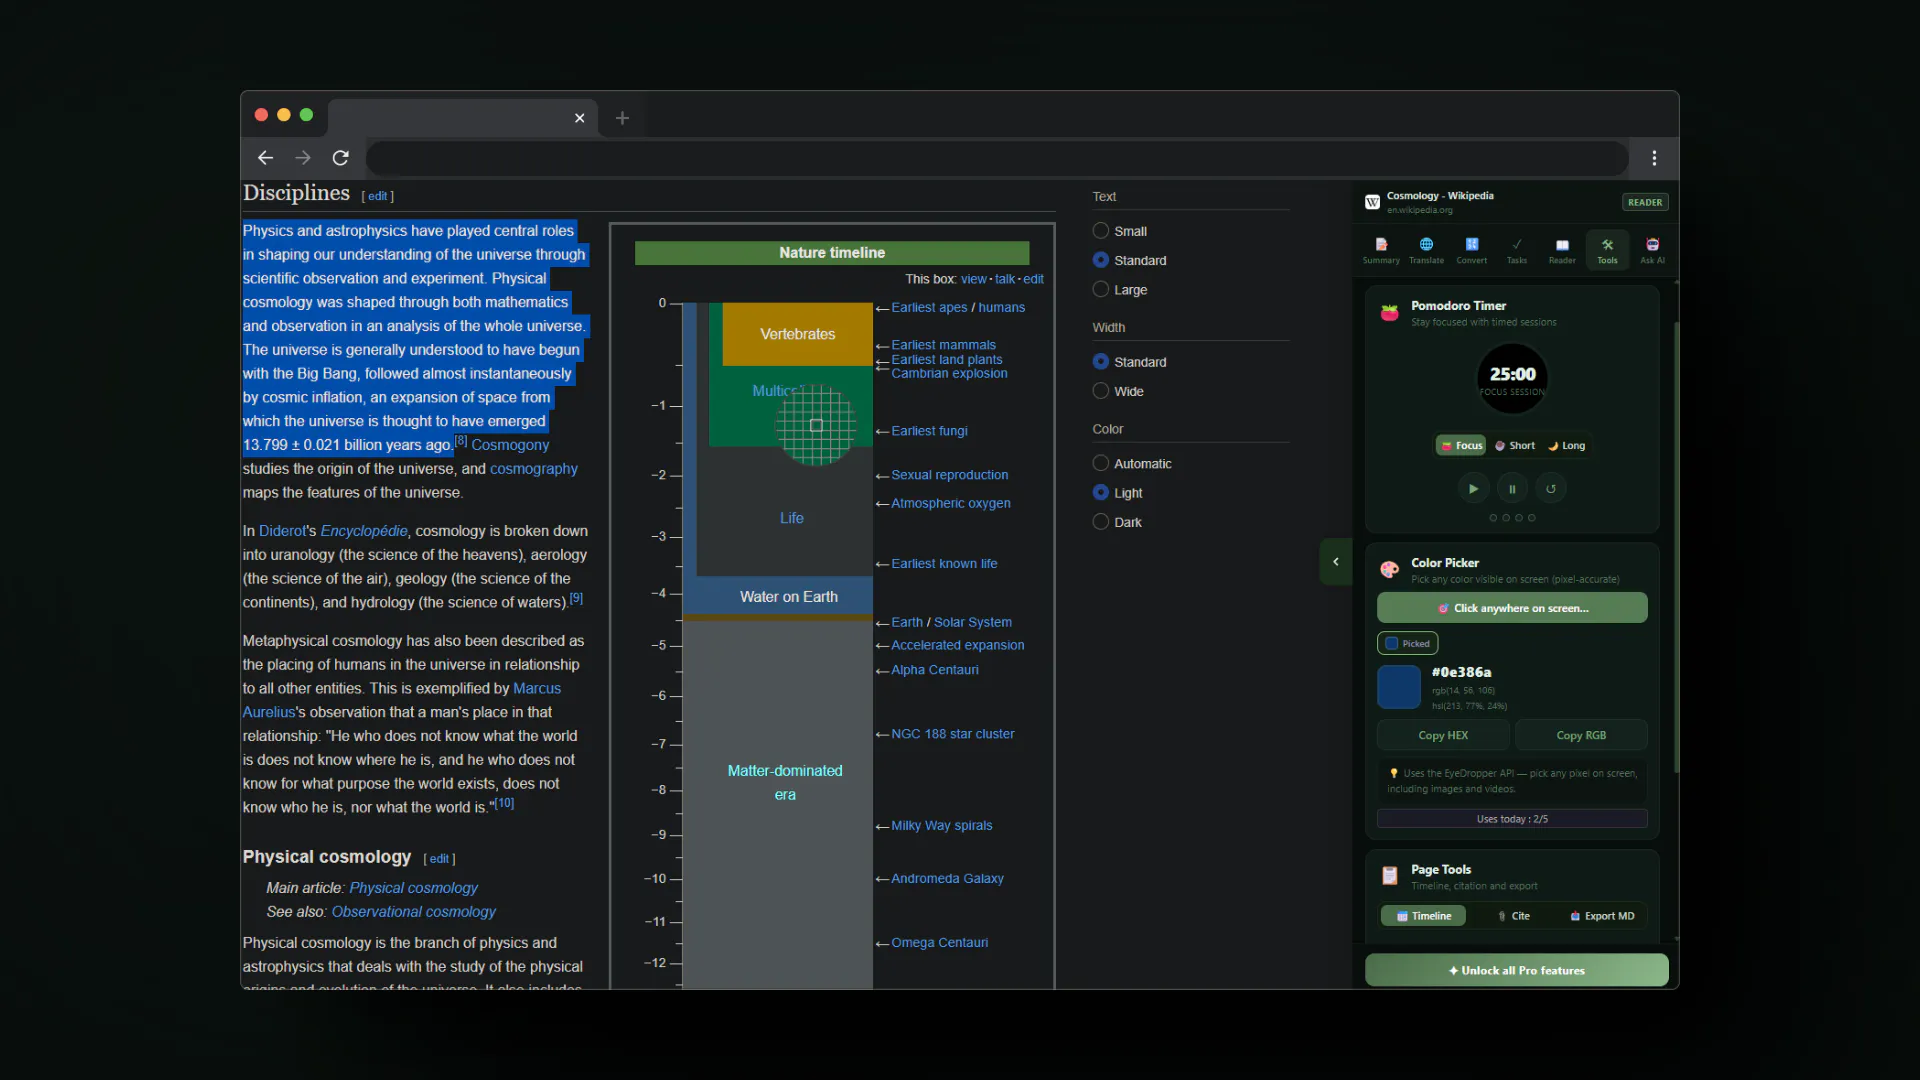Open the Andromeda Galaxy timeline link
The height and width of the screenshot is (1080, 1920).
click(947, 879)
